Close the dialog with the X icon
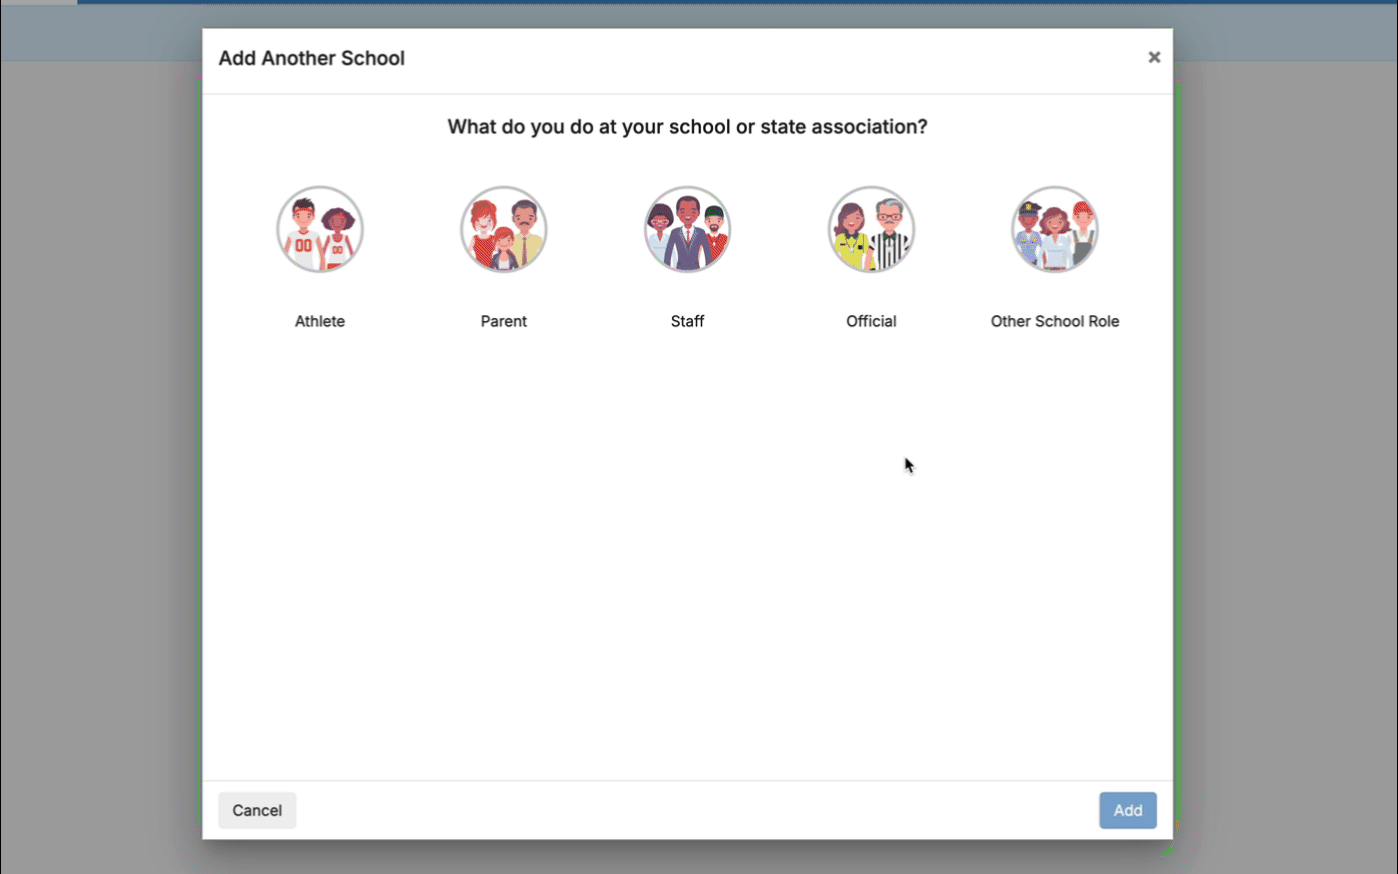 point(1154,58)
